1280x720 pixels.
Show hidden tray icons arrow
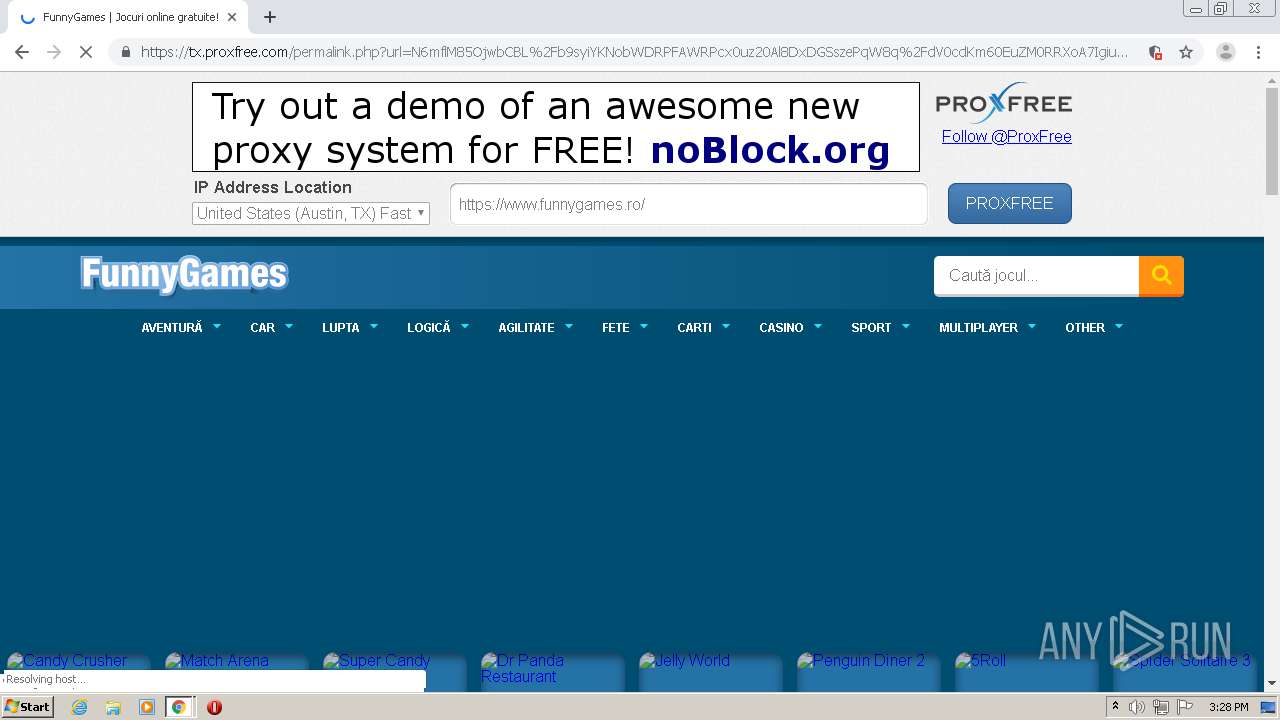click(1115, 707)
